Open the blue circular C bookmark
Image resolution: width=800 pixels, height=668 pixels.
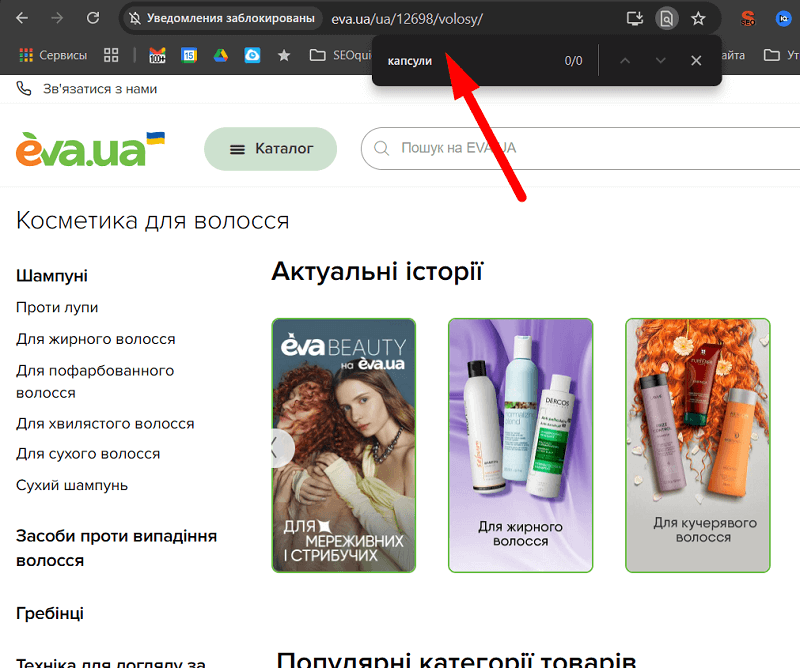pyautogui.click(x=252, y=55)
